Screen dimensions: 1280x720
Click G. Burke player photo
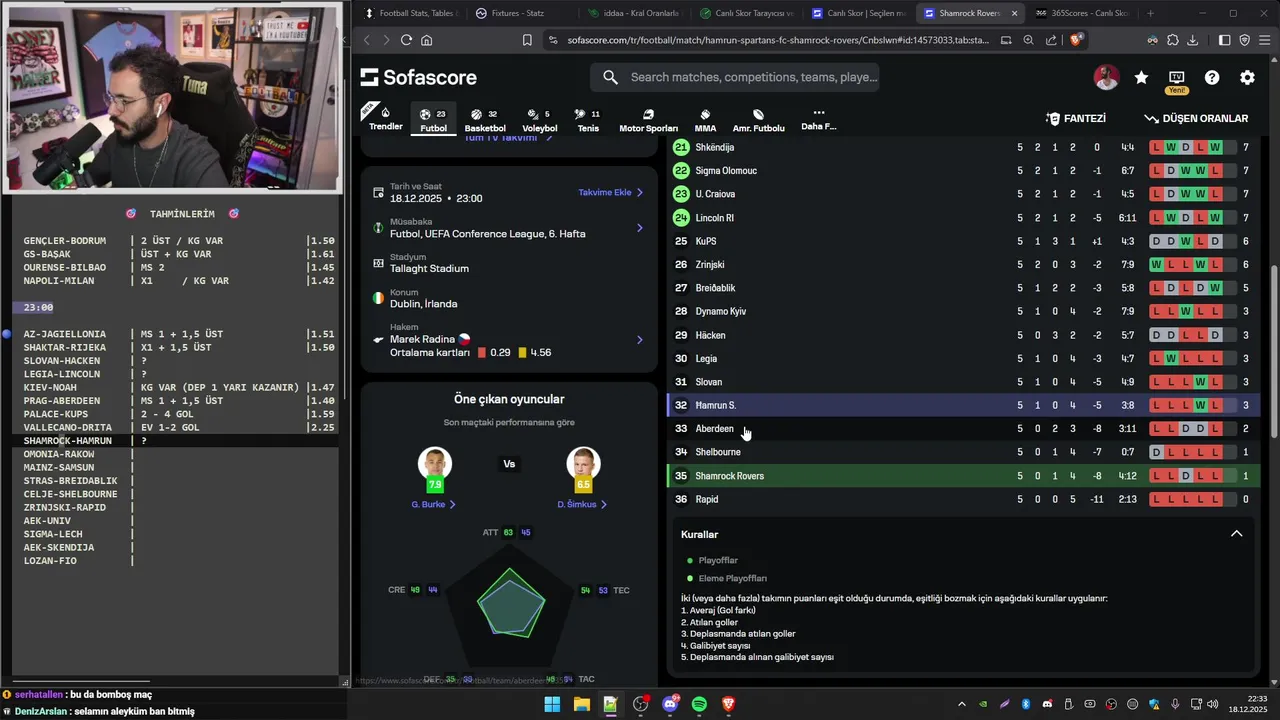pos(434,464)
